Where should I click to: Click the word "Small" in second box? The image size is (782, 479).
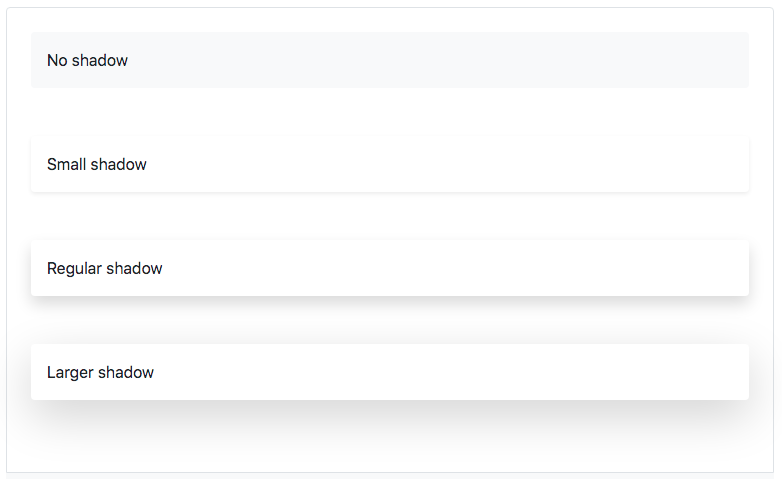tap(67, 164)
